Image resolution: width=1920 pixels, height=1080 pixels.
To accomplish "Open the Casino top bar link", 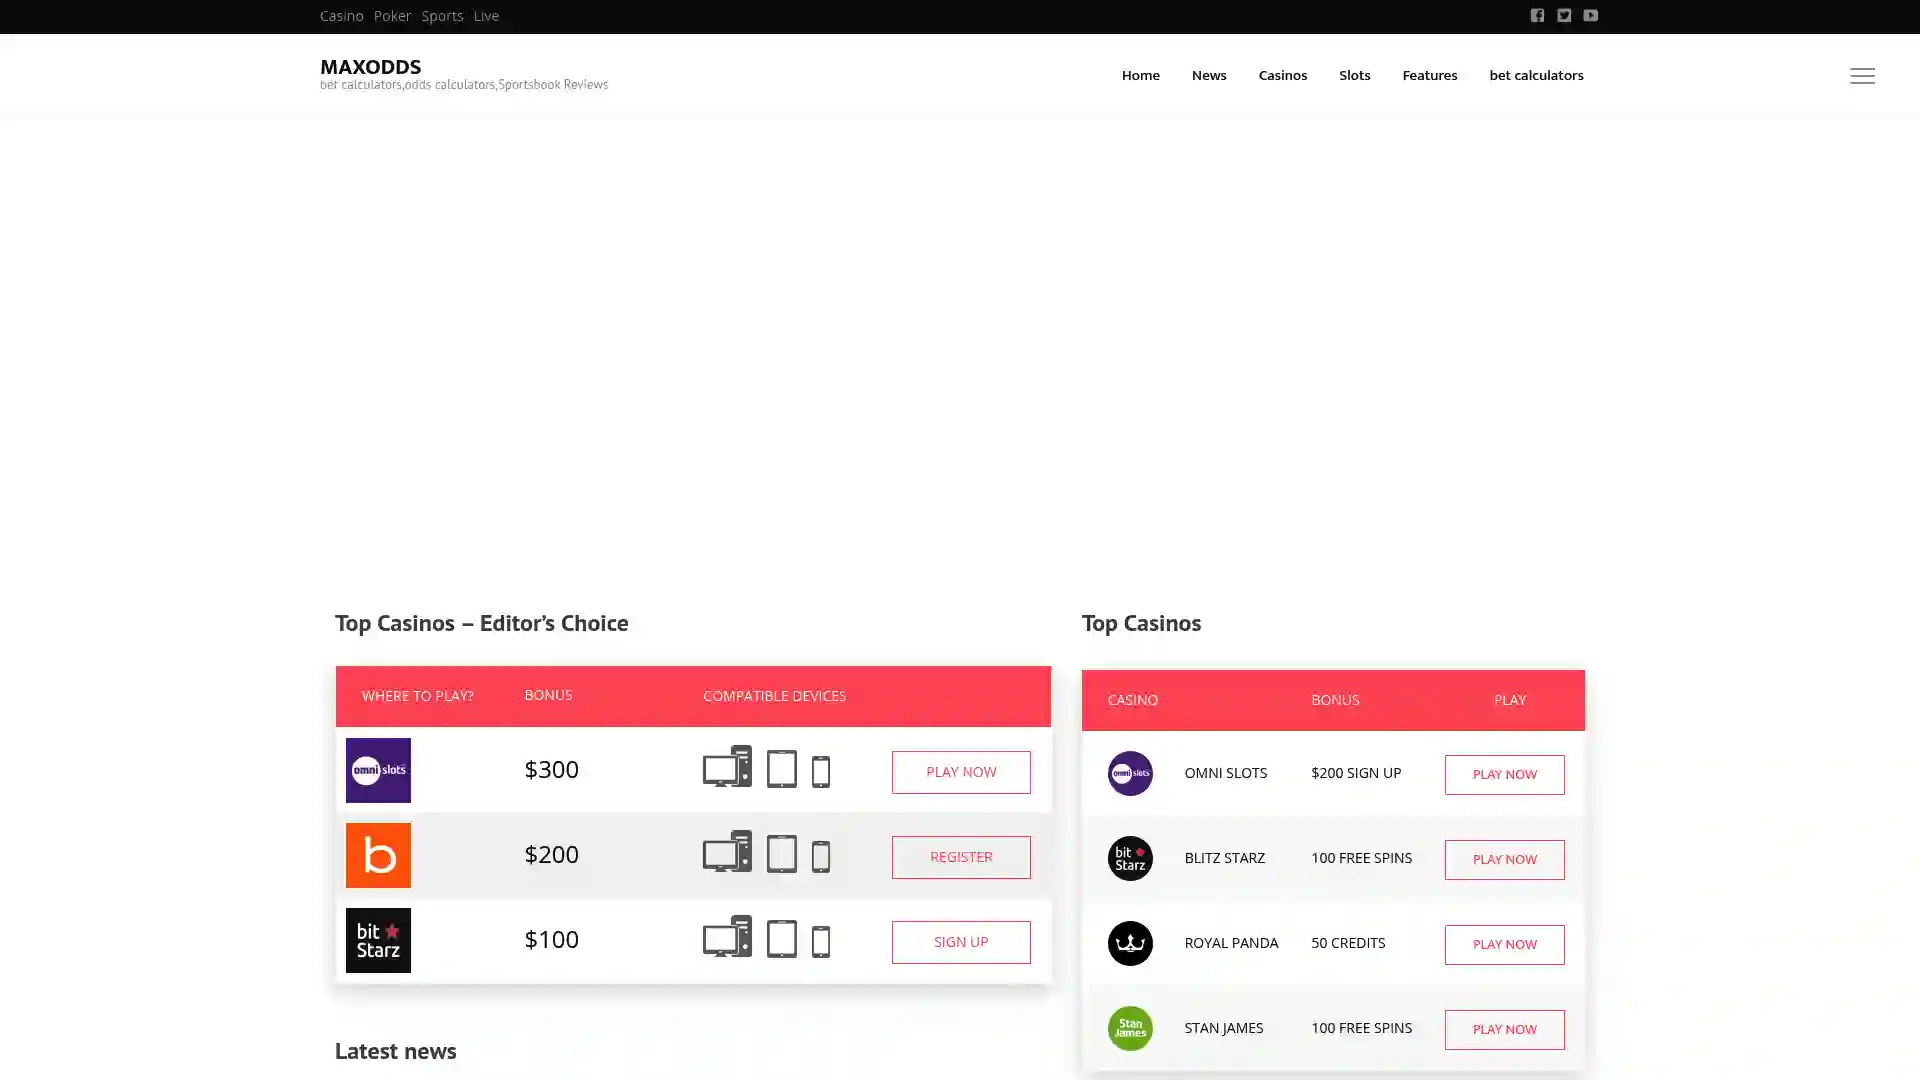I will (x=341, y=16).
